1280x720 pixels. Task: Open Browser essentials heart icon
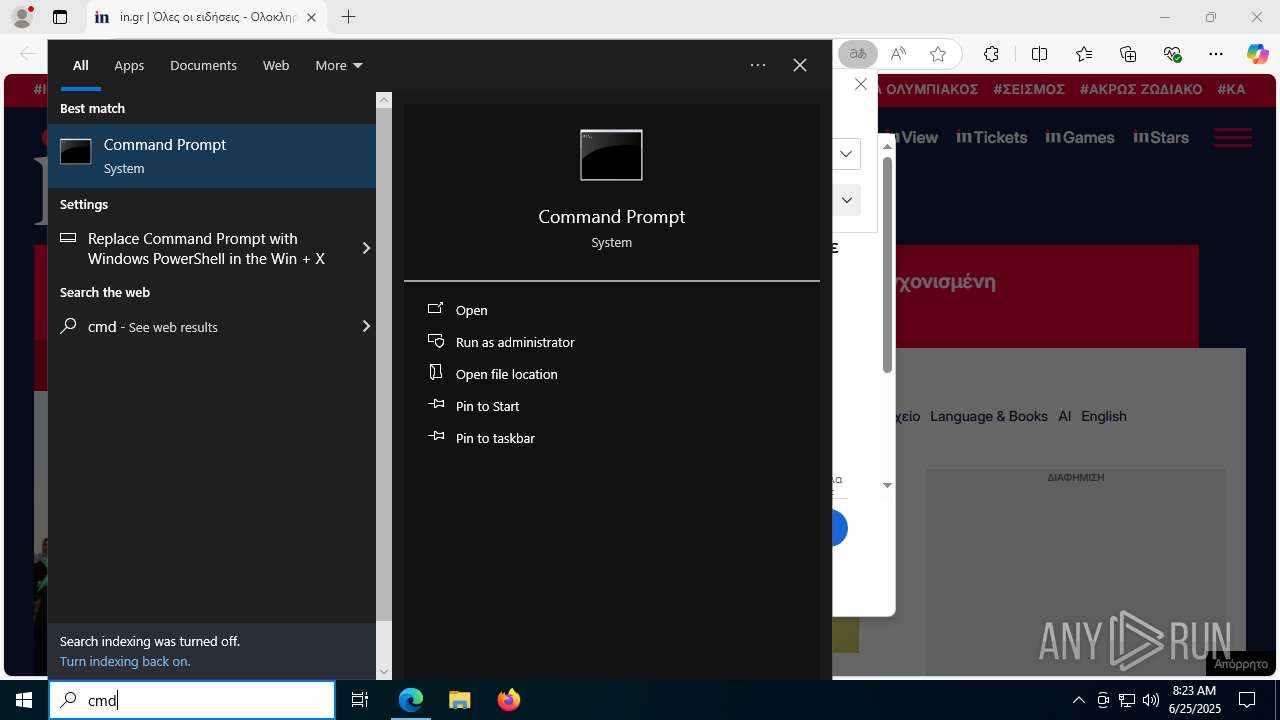pos(1172,54)
